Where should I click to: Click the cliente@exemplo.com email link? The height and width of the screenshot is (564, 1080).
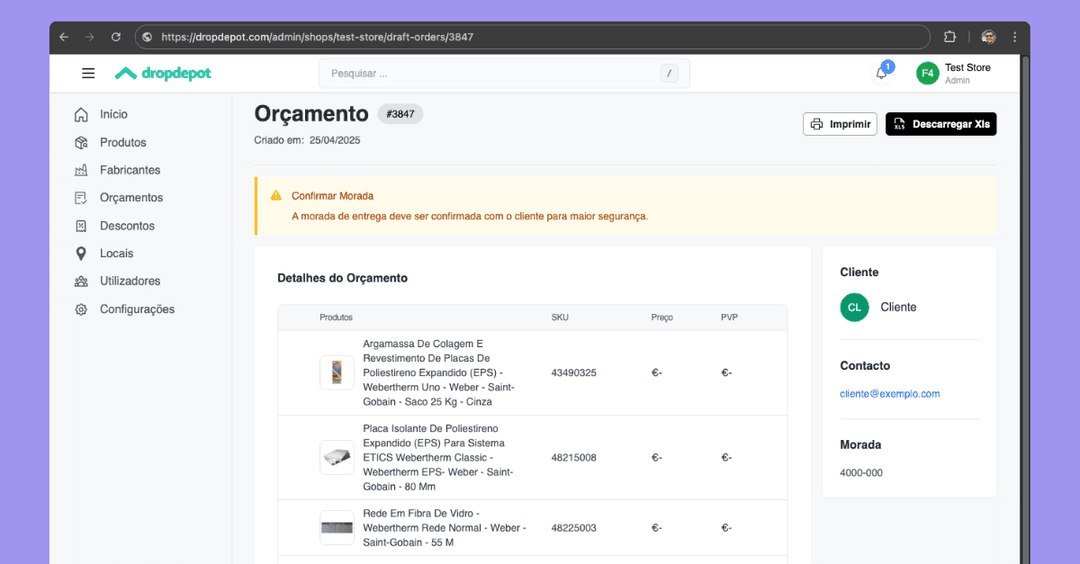coord(889,394)
